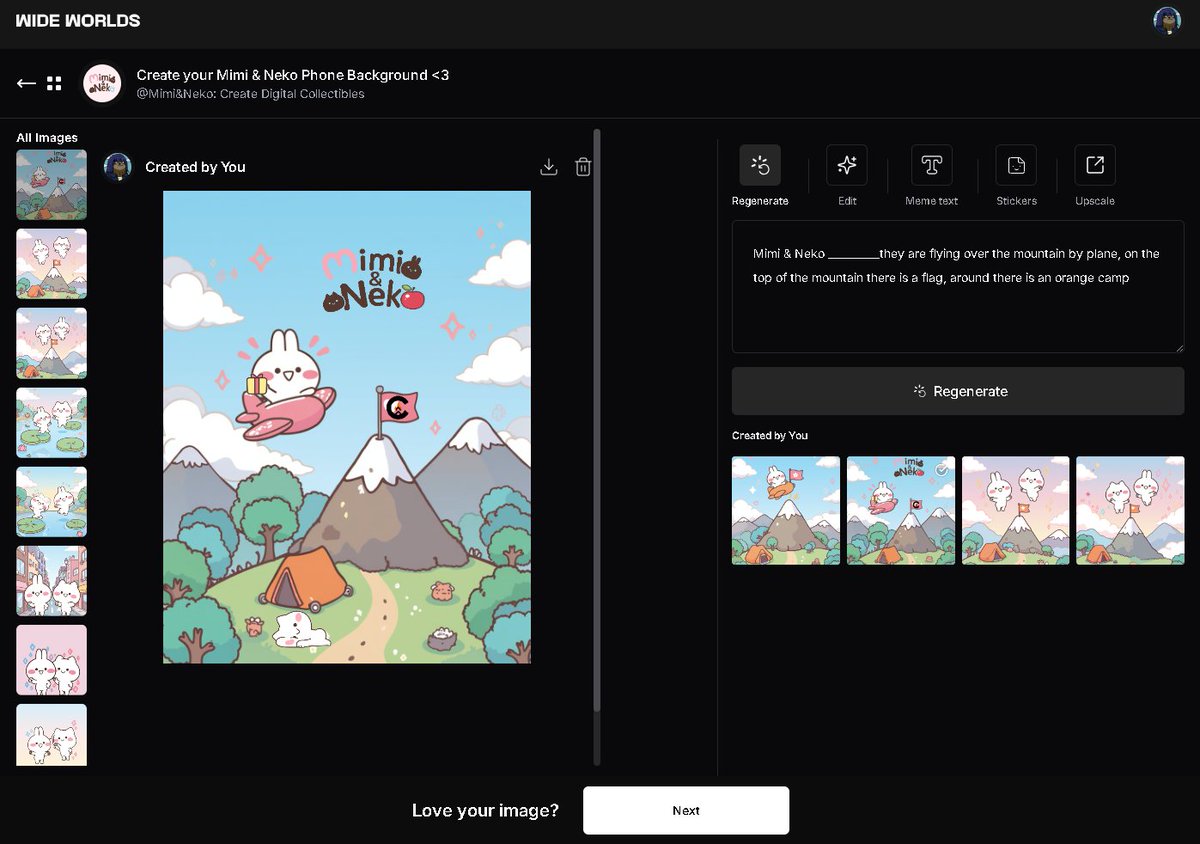Click inside the prompt text box
This screenshot has height=844, width=1200.
point(958,286)
